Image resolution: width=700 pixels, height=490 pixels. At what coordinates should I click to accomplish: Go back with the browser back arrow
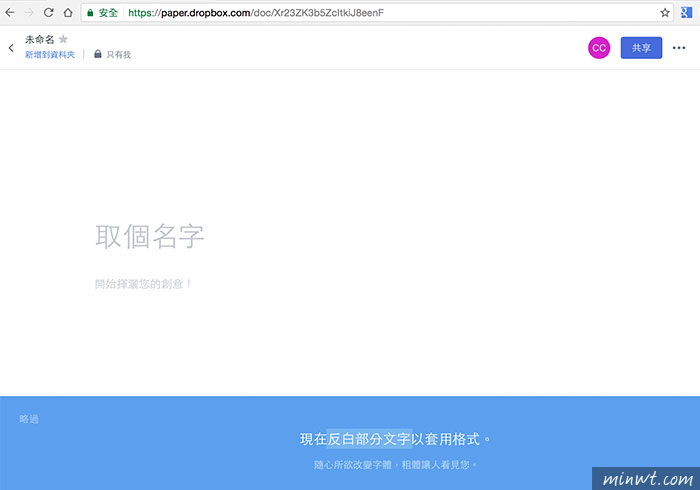9,12
